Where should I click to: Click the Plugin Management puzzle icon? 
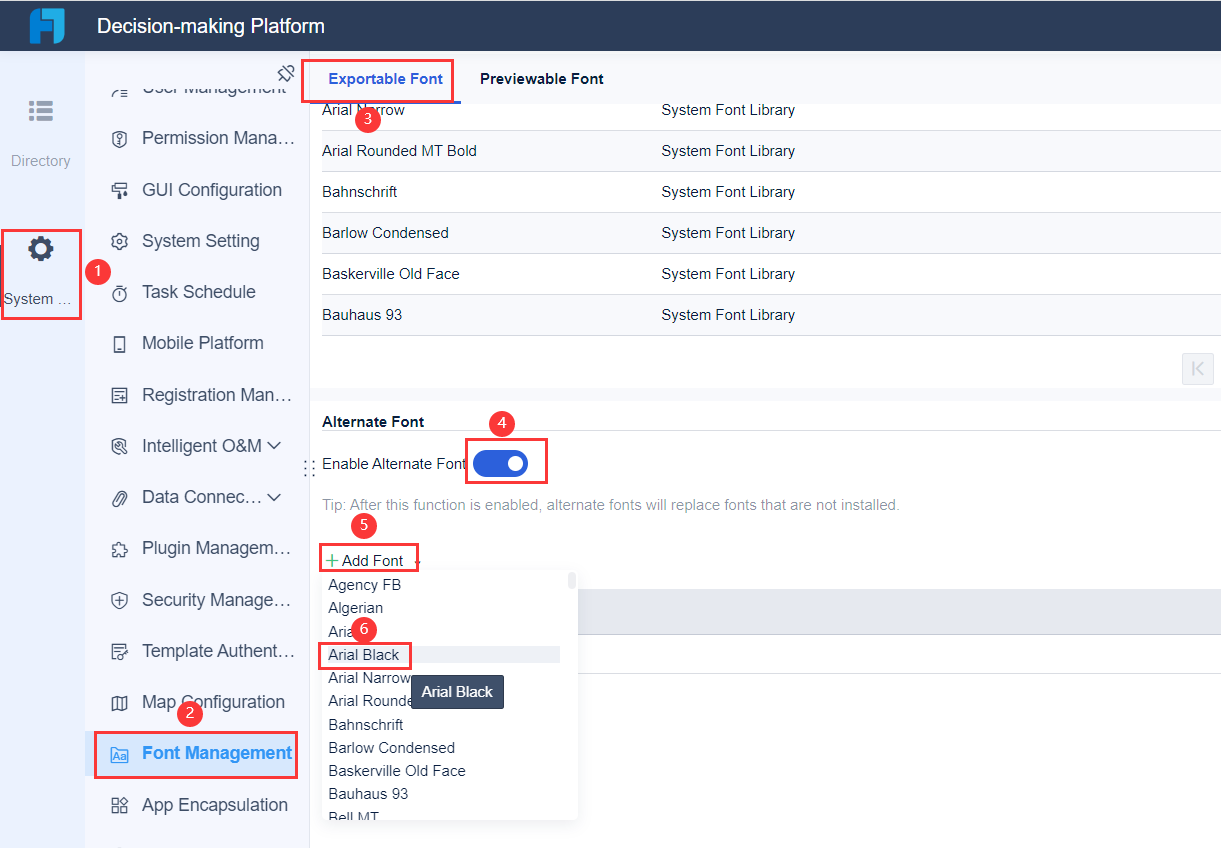tap(120, 549)
